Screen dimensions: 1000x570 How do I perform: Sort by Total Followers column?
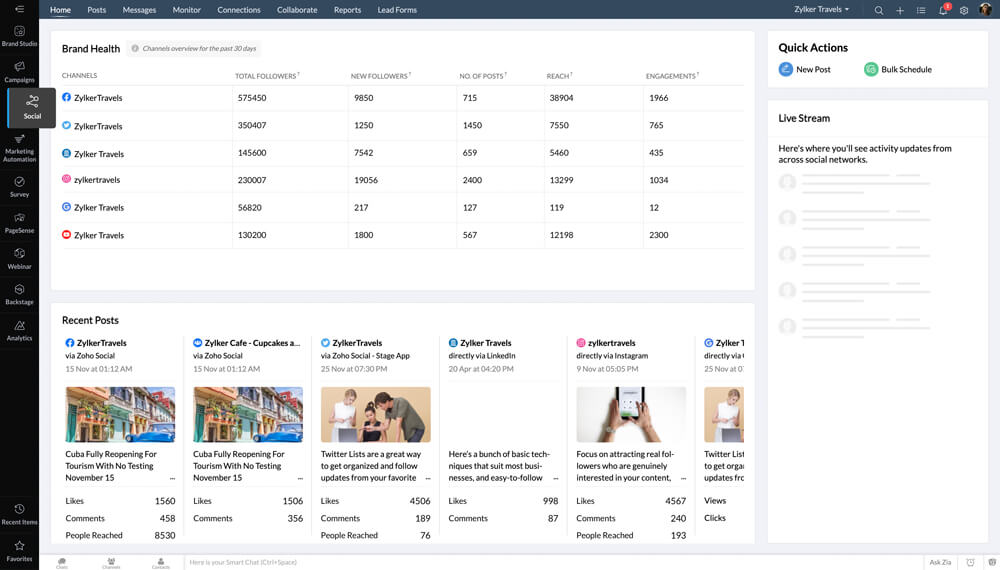pos(267,76)
